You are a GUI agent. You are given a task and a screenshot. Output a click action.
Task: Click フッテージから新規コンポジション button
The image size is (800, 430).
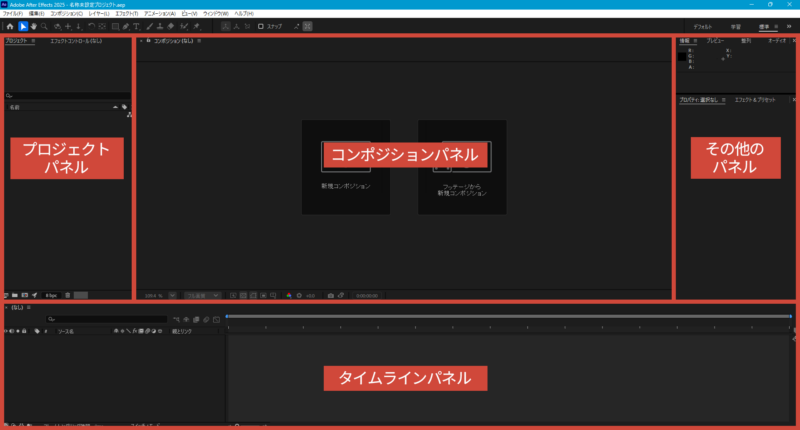462,167
